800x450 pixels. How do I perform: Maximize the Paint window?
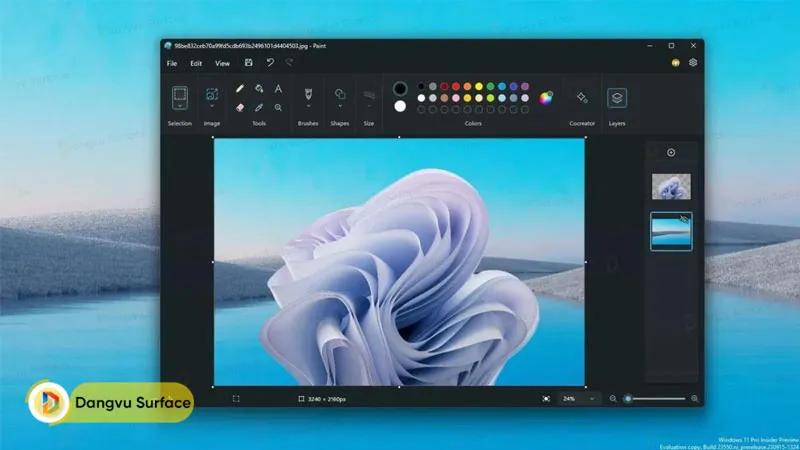pos(671,45)
